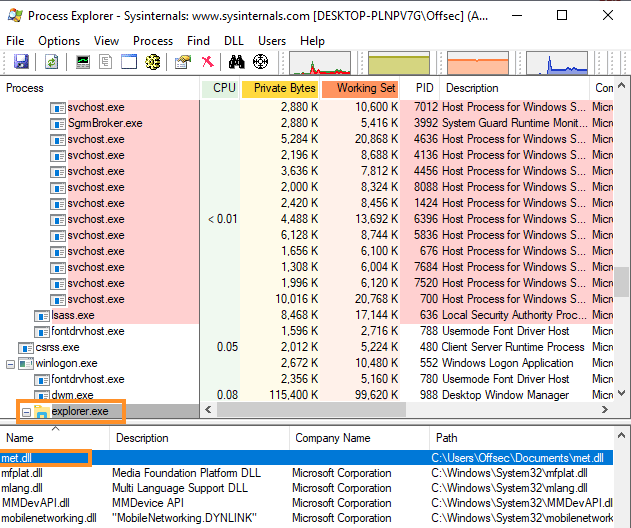
Task: Click the Find Window's Process crosshair icon
Action: pyautogui.click(x=260, y=62)
